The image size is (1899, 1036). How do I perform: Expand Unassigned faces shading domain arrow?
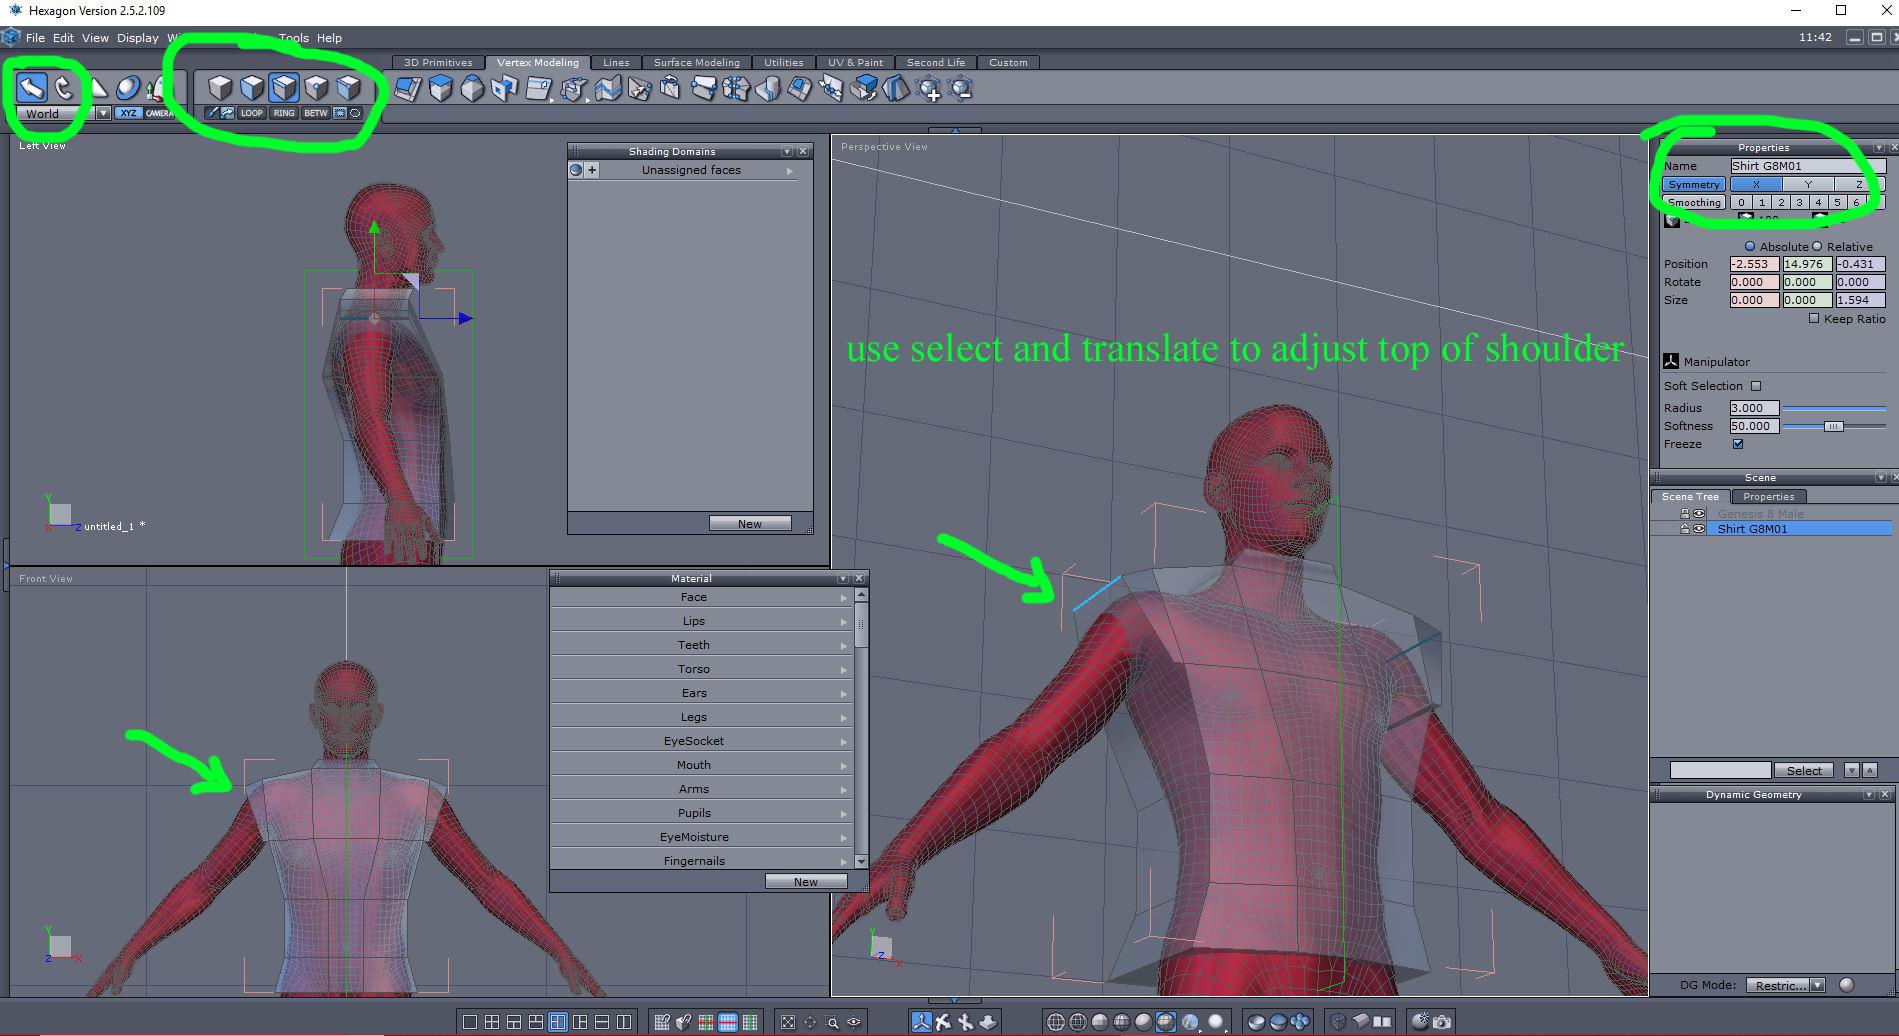790,171
